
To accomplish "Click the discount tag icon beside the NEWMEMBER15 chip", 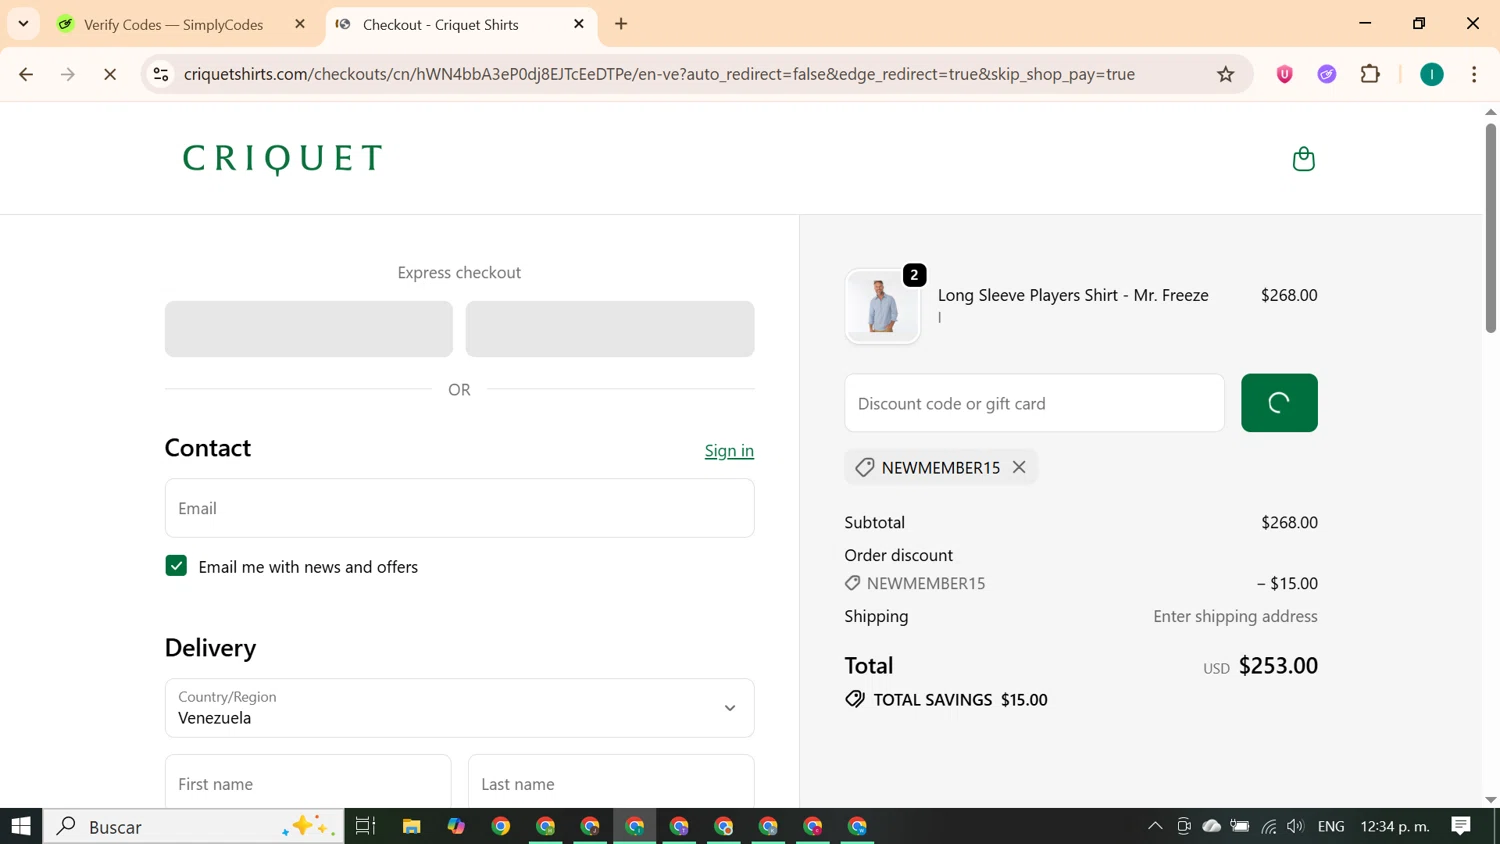I will (x=865, y=467).
